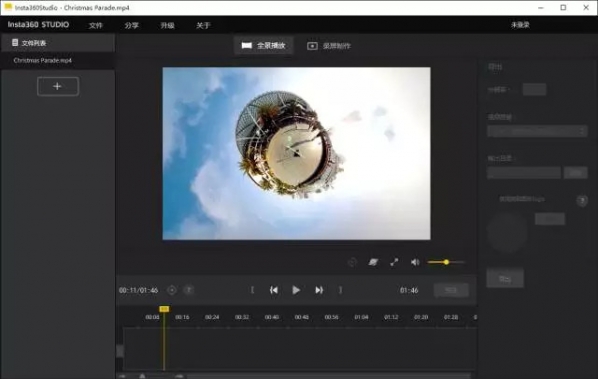Open the 分享 menu
This screenshot has height=379, width=598.
131,25
